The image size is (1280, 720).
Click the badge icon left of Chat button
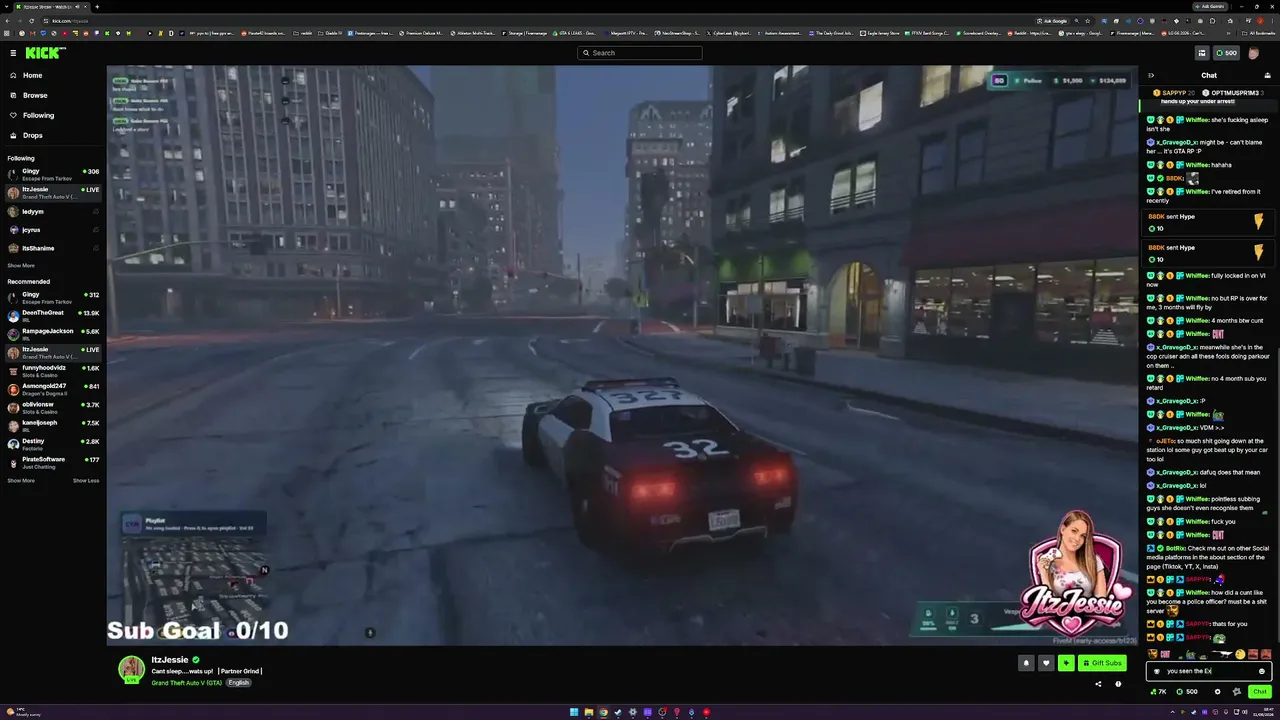click(1237, 691)
